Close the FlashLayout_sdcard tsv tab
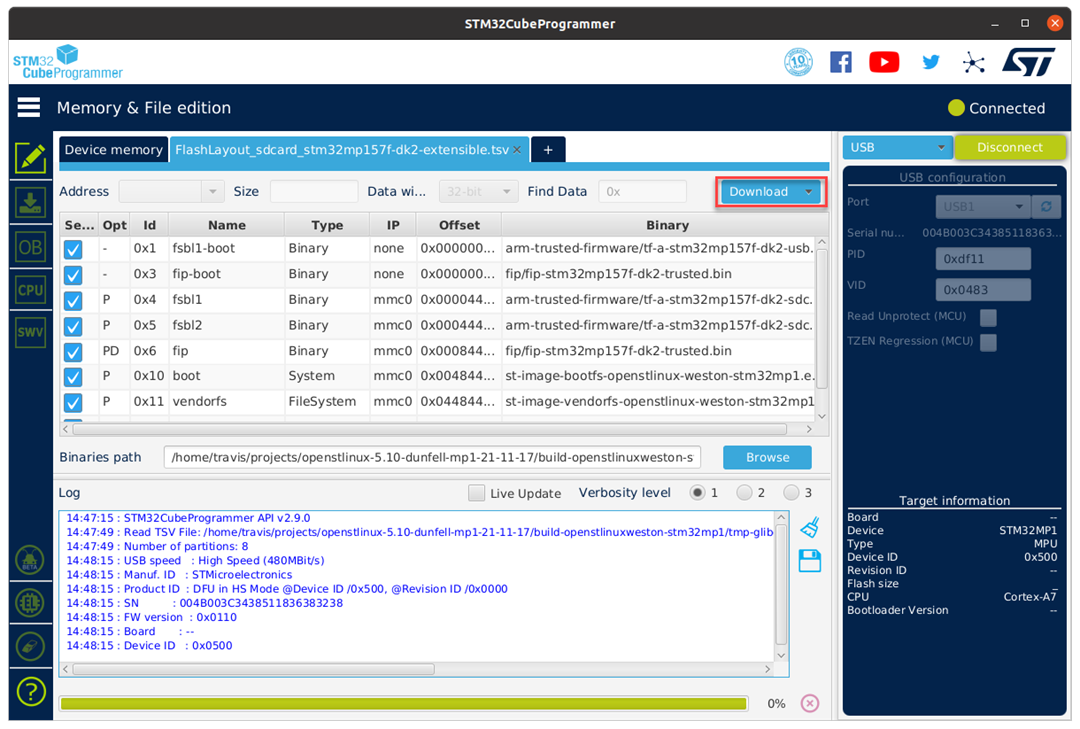 517,149
